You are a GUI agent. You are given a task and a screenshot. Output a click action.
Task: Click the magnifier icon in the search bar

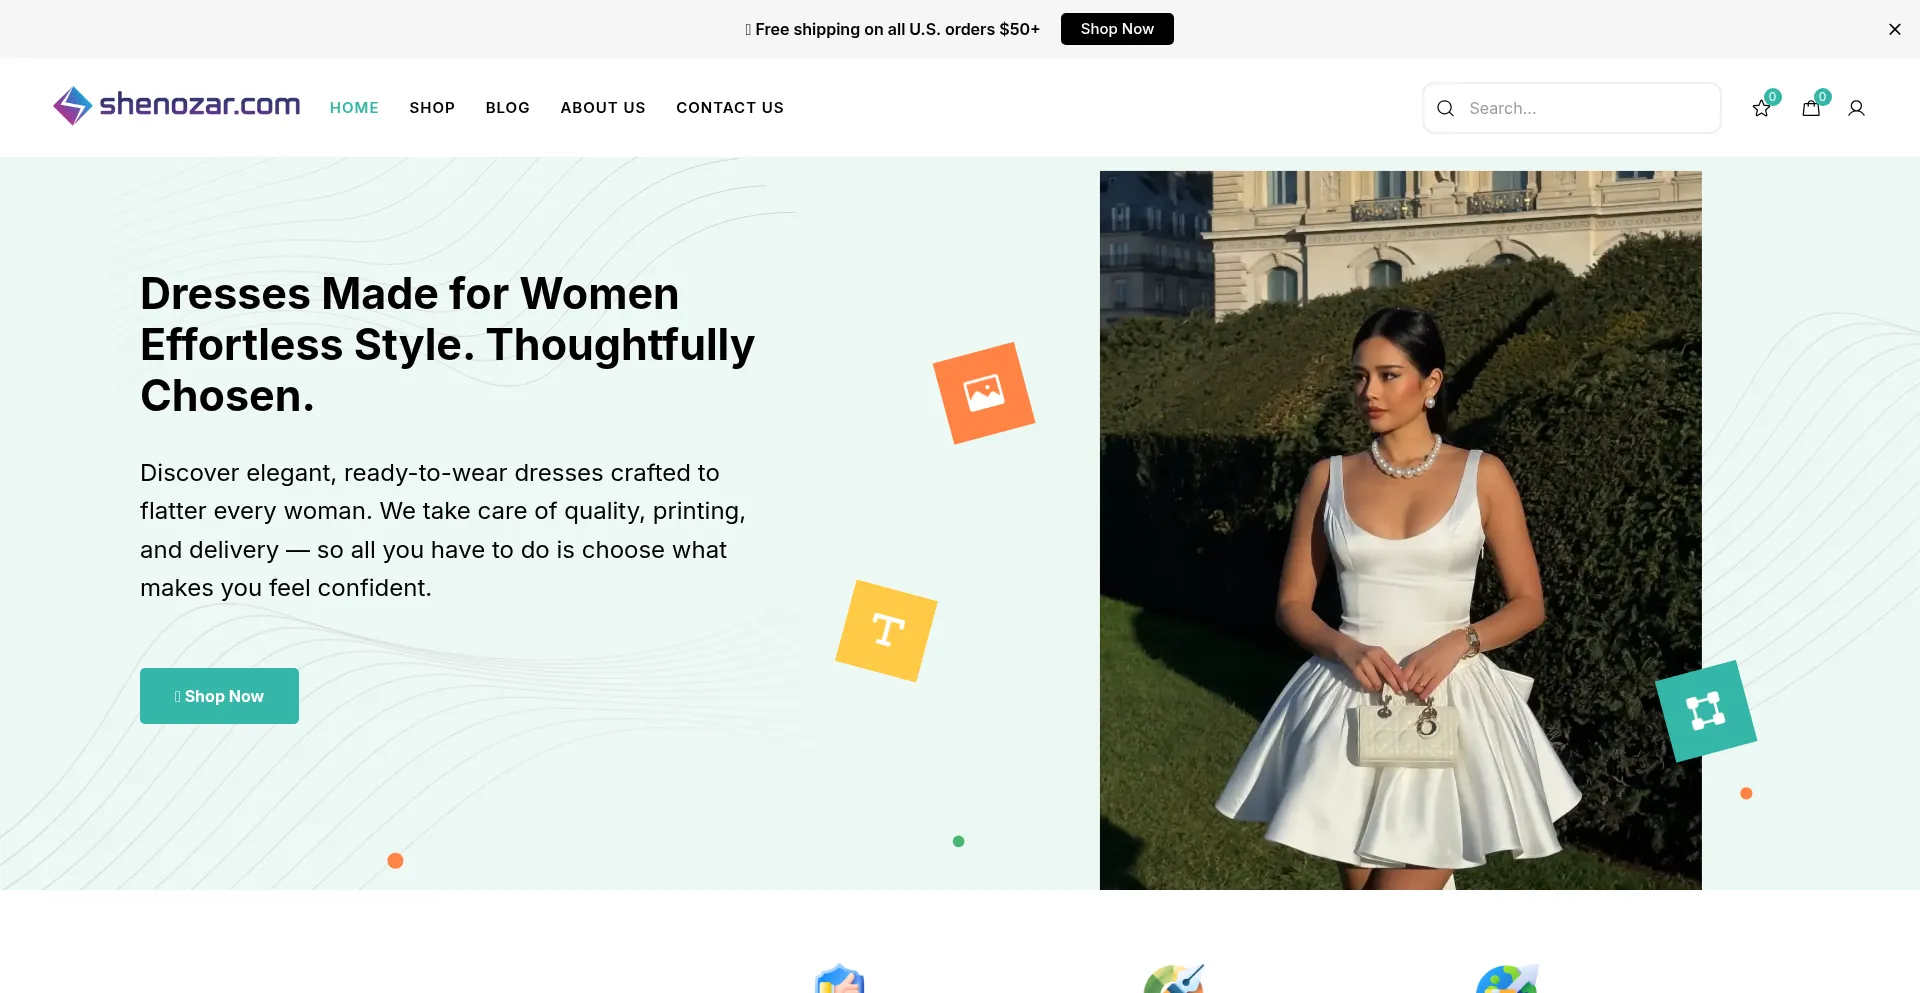(x=1446, y=107)
